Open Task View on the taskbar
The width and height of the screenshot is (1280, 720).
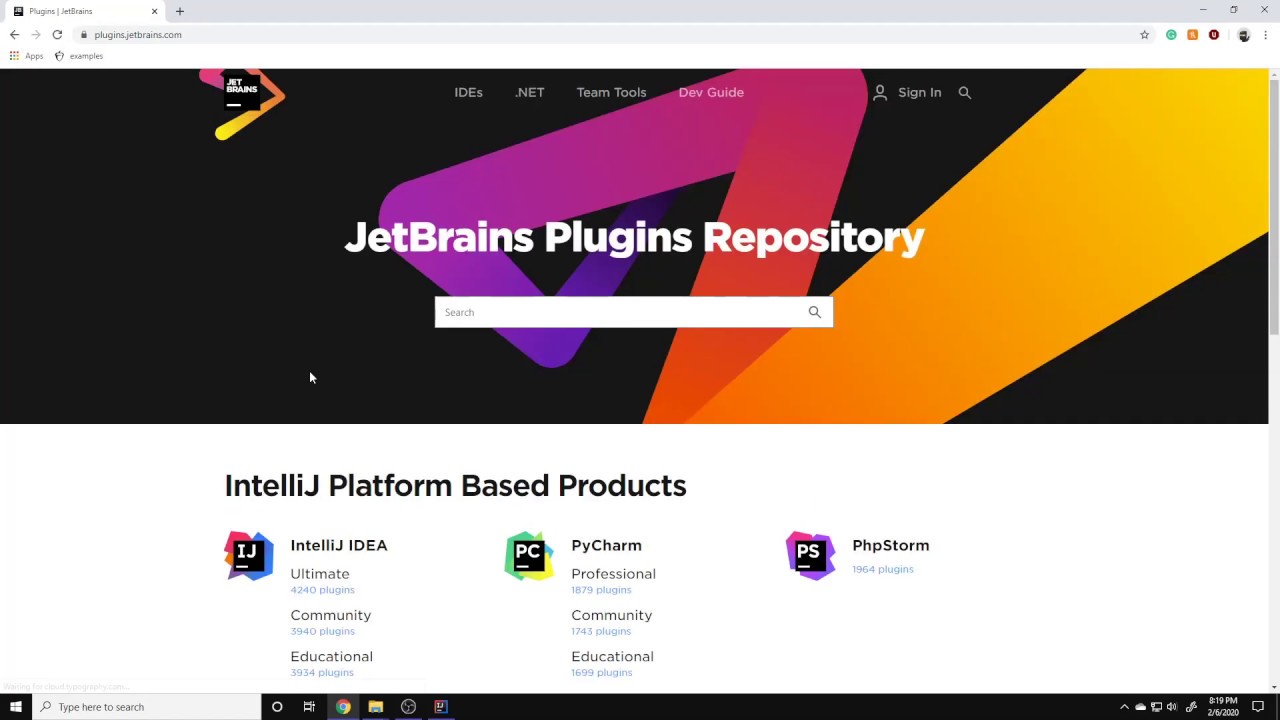point(309,707)
